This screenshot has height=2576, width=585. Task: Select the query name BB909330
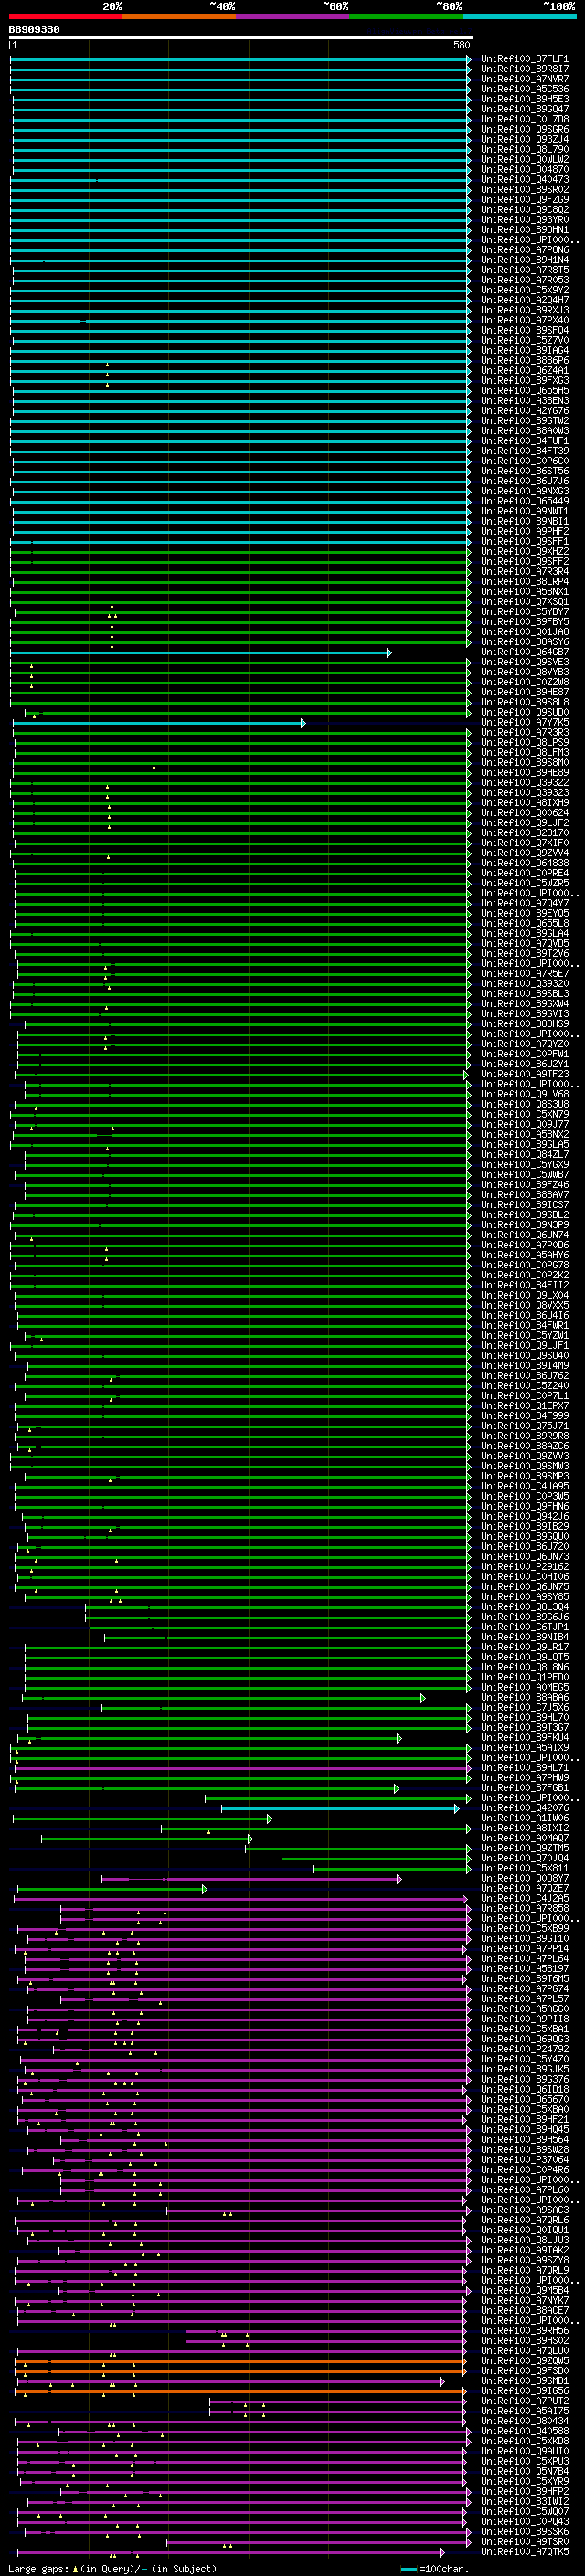(x=34, y=30)
